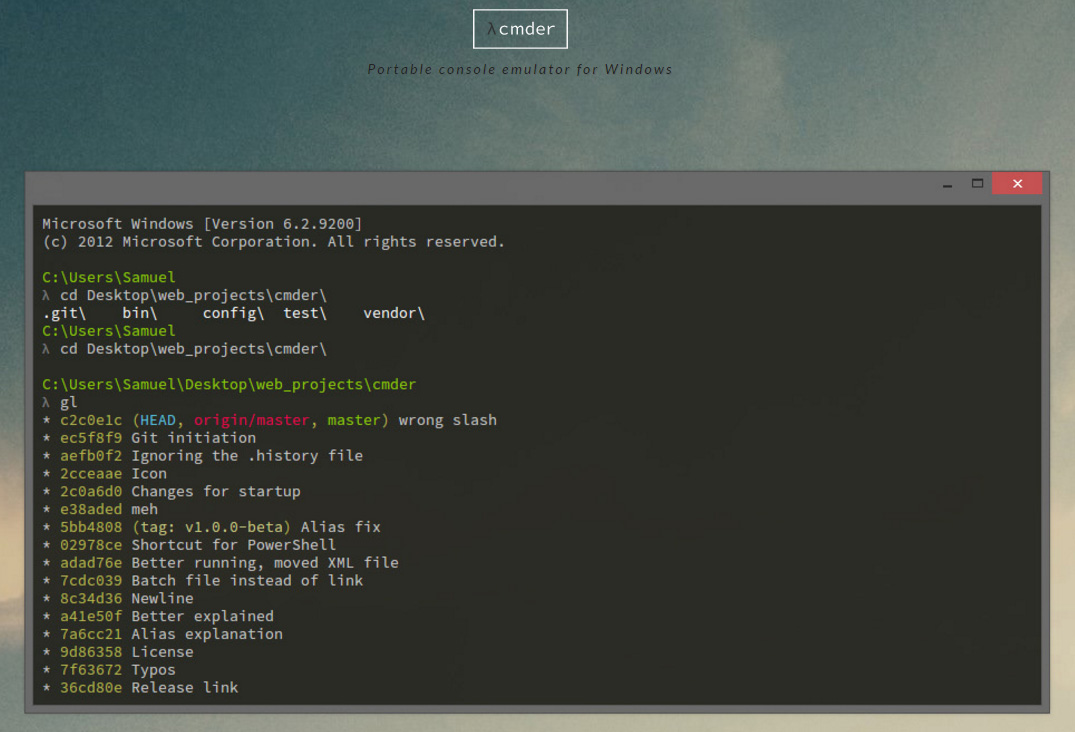Click commit hash 7cdc039
1075x732 pixels.
coord(91,581)
